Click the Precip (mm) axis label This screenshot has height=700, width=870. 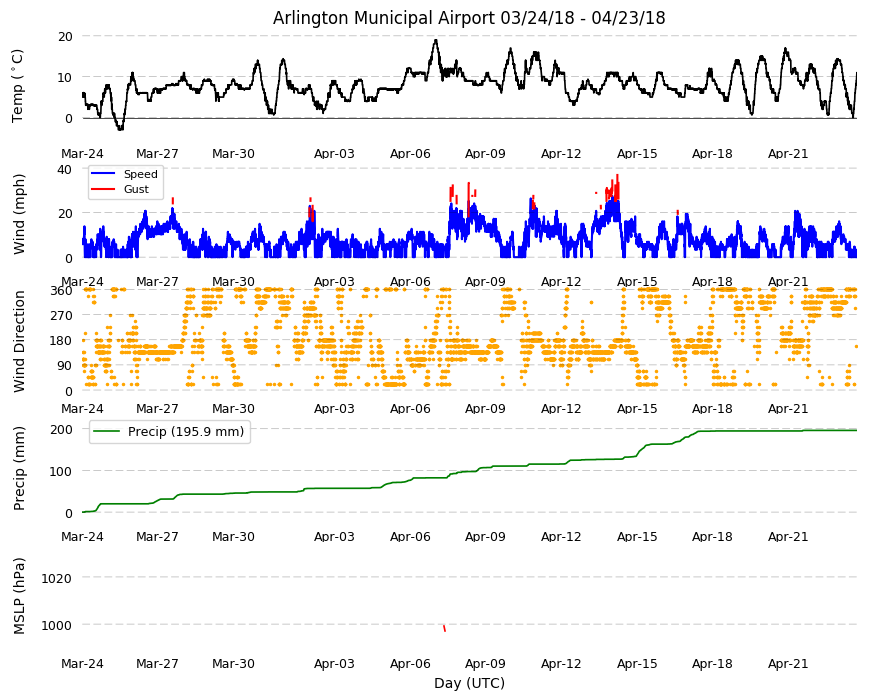pyautogui.click(x=19, y=469)
